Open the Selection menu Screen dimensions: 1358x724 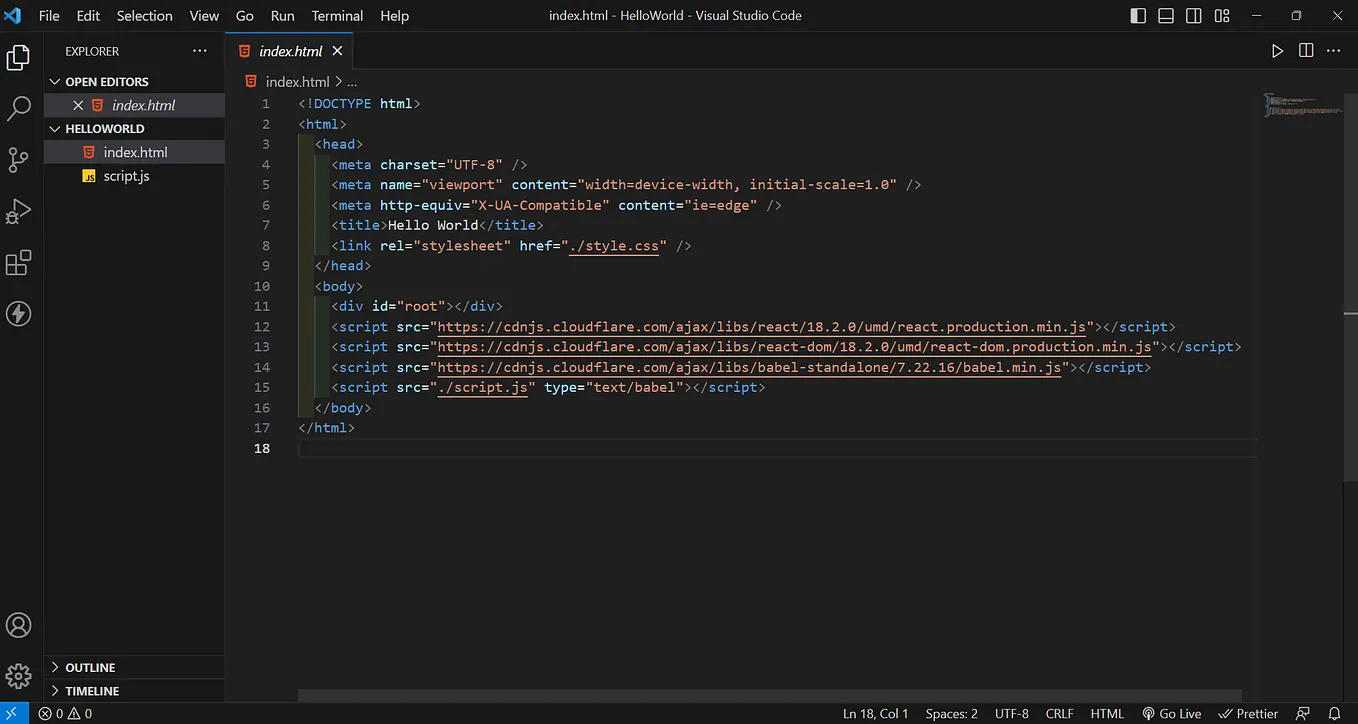coord(145,16)
